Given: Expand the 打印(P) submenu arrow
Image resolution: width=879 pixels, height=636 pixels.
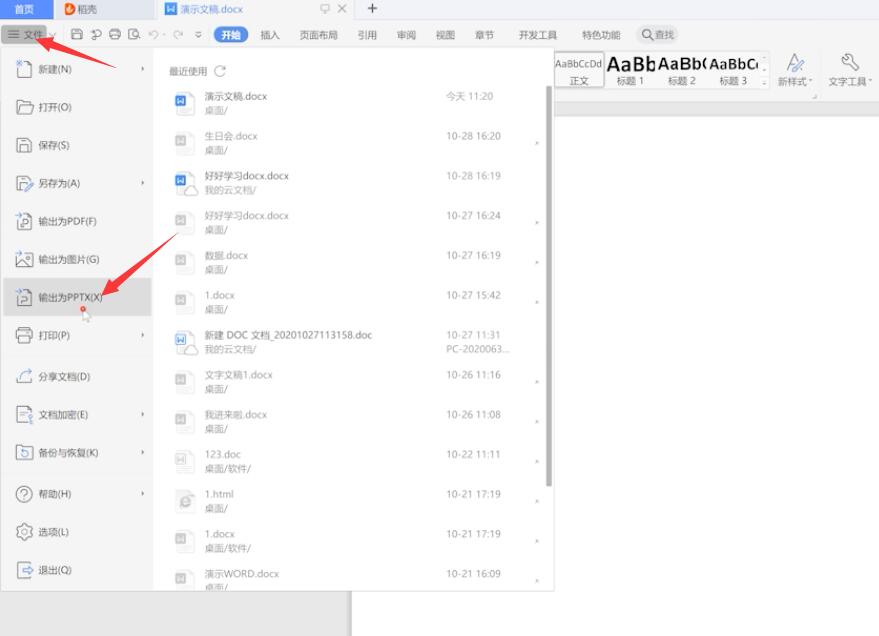Looking at the screenshot, I should (x=142, y=335).
